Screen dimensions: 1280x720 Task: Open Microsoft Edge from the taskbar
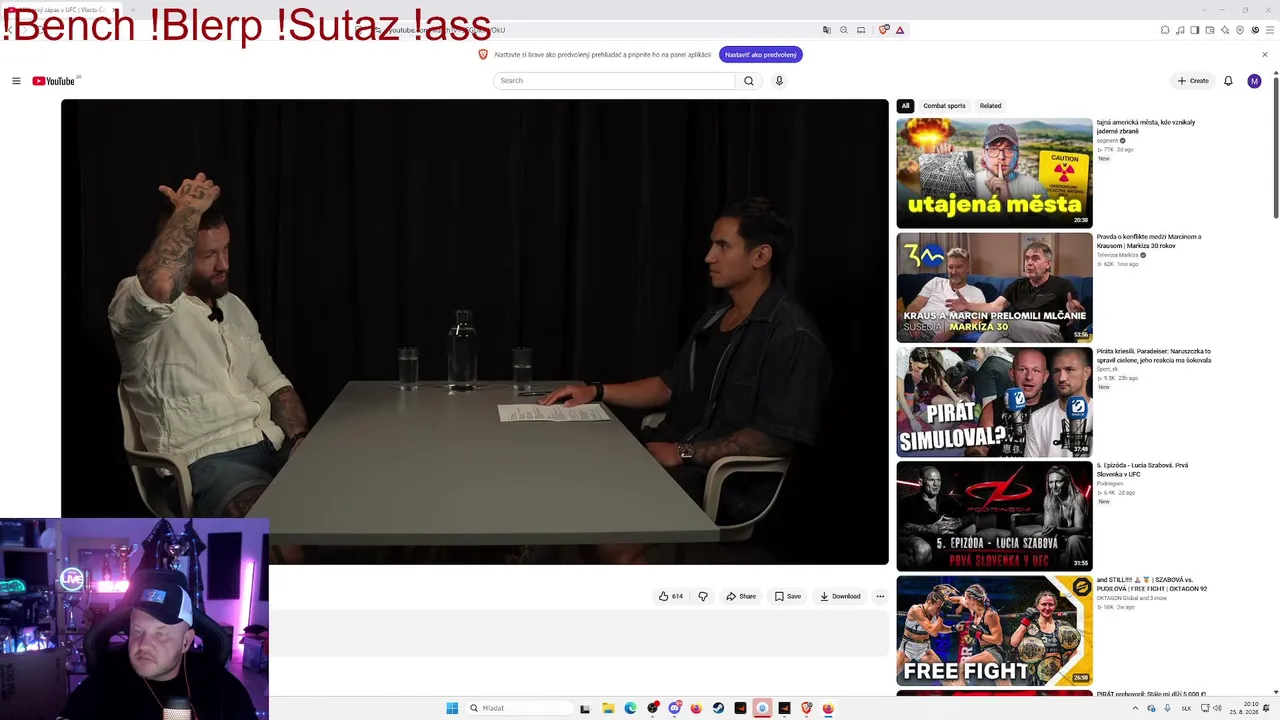630,708
